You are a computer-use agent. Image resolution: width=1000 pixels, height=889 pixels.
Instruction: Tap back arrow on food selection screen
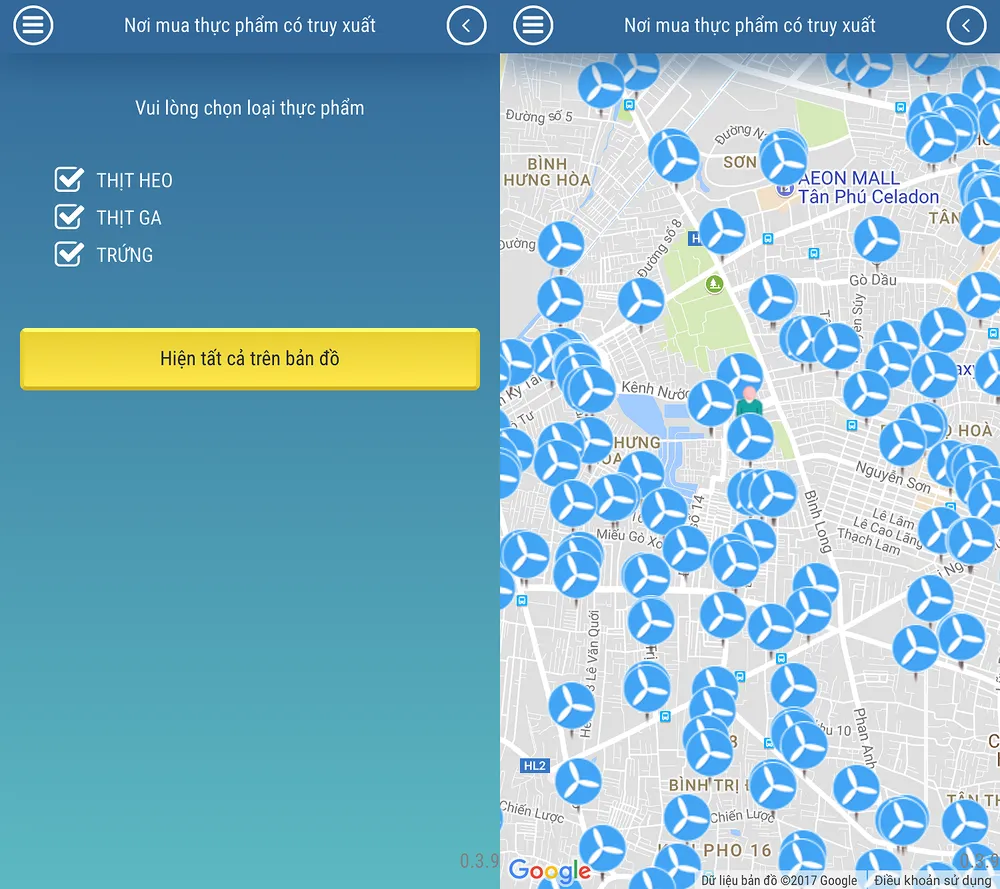(466, 26)
